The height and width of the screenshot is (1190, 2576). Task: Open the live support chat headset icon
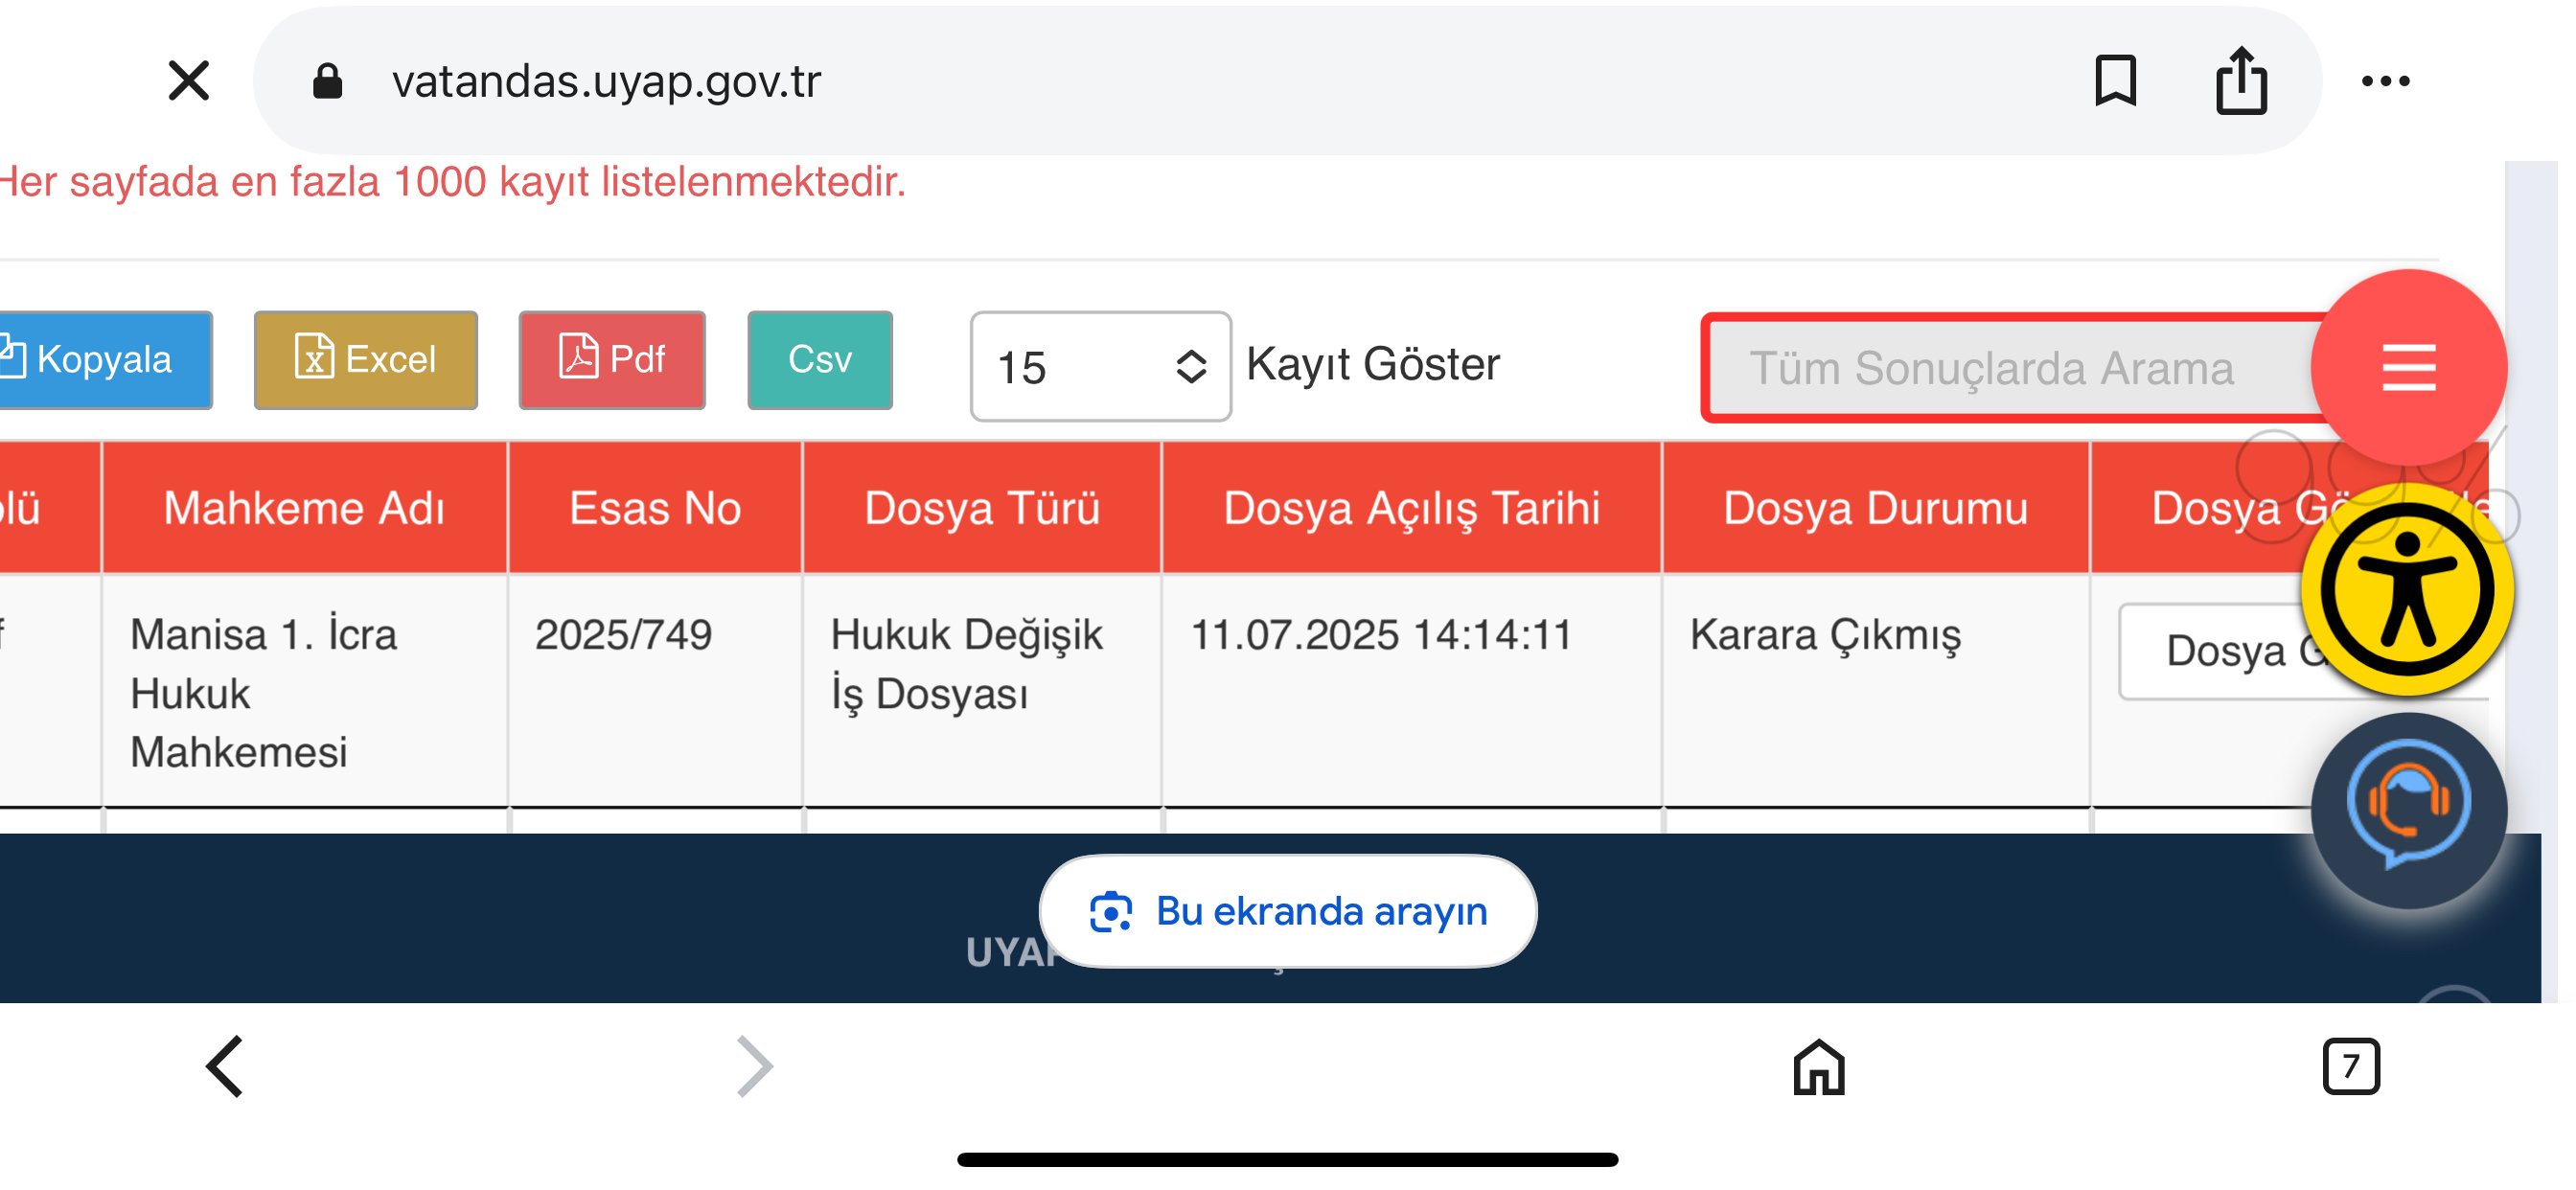[2408, 810]
